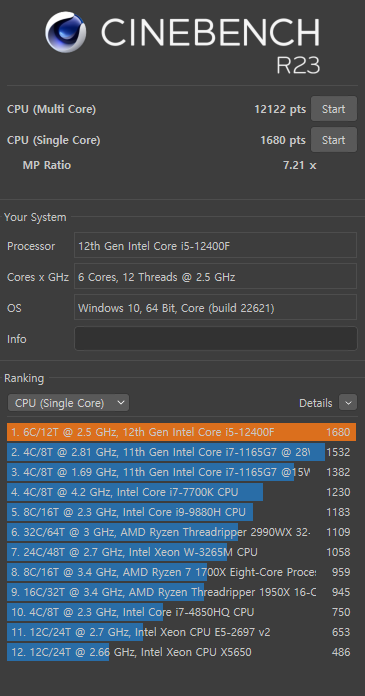The image size is (365, 696).
Task: Select the OS field showing Windows 10
Action: coord(215,307)
